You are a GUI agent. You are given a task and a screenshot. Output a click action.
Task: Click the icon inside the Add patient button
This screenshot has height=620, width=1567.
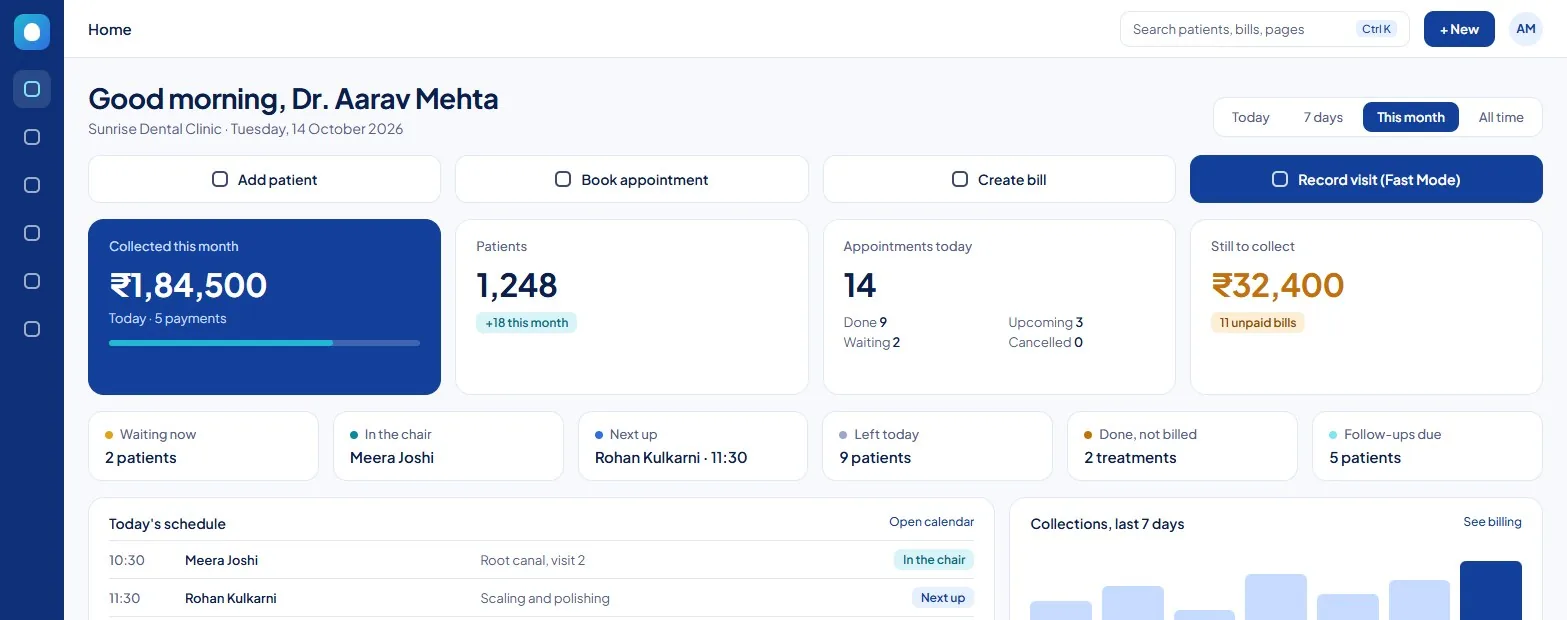(220, 179)
